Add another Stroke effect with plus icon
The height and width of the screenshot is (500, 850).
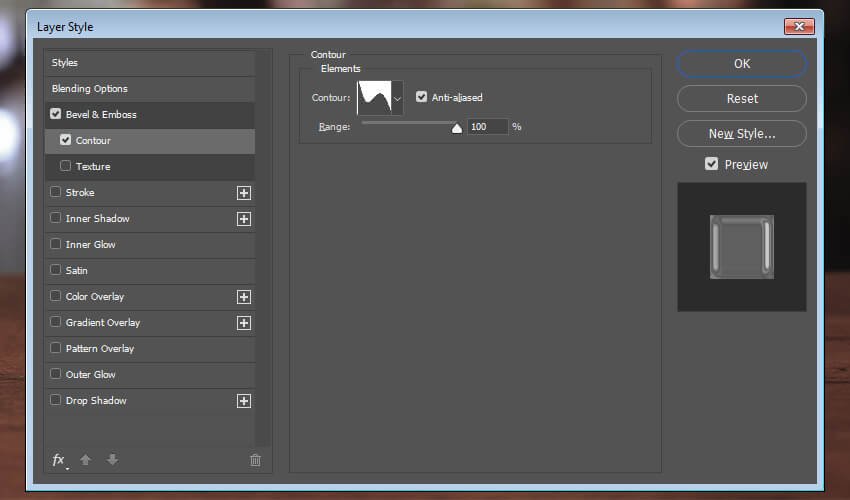click(x=244, y=193)
